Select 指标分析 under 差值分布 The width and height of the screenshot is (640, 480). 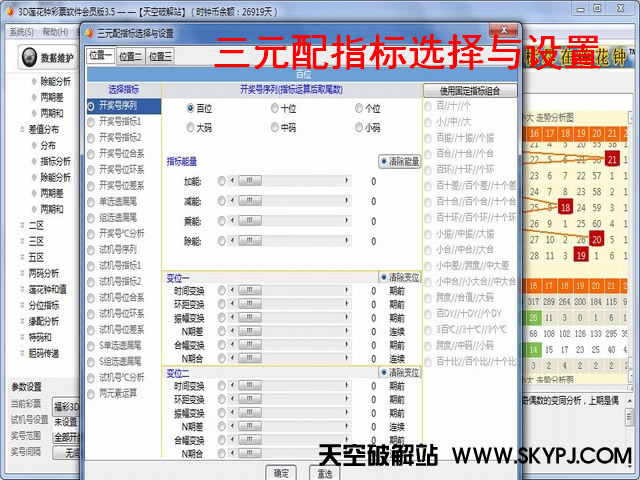(x=54, y=161)
